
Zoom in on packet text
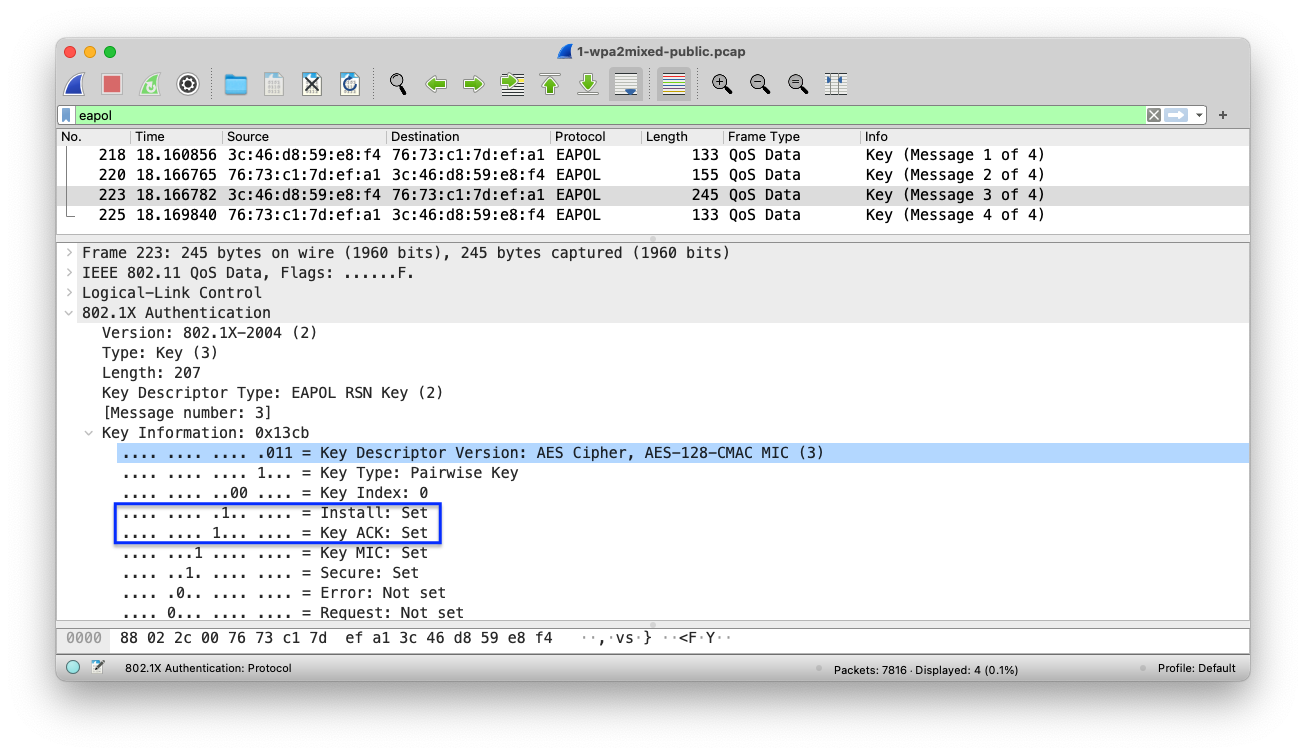click(x=722, y=84)
